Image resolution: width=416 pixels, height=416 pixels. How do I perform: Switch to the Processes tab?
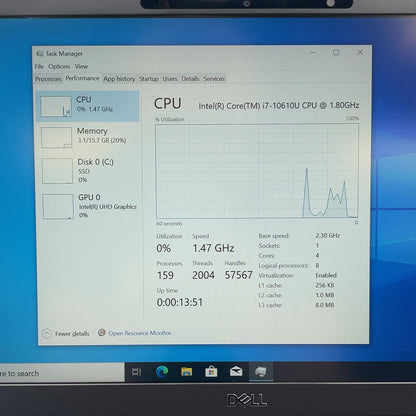[48, 79]
